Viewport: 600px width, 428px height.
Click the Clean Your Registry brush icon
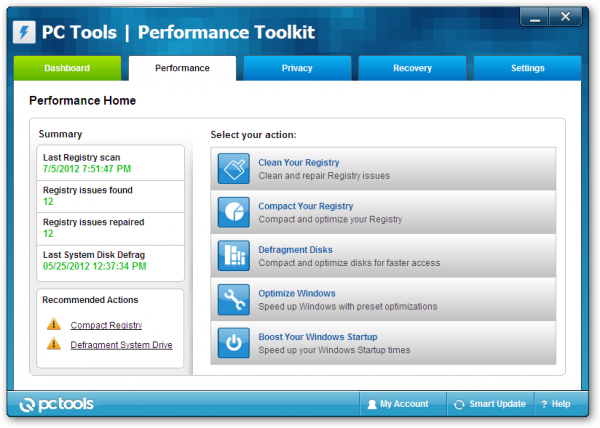[233, 169]
